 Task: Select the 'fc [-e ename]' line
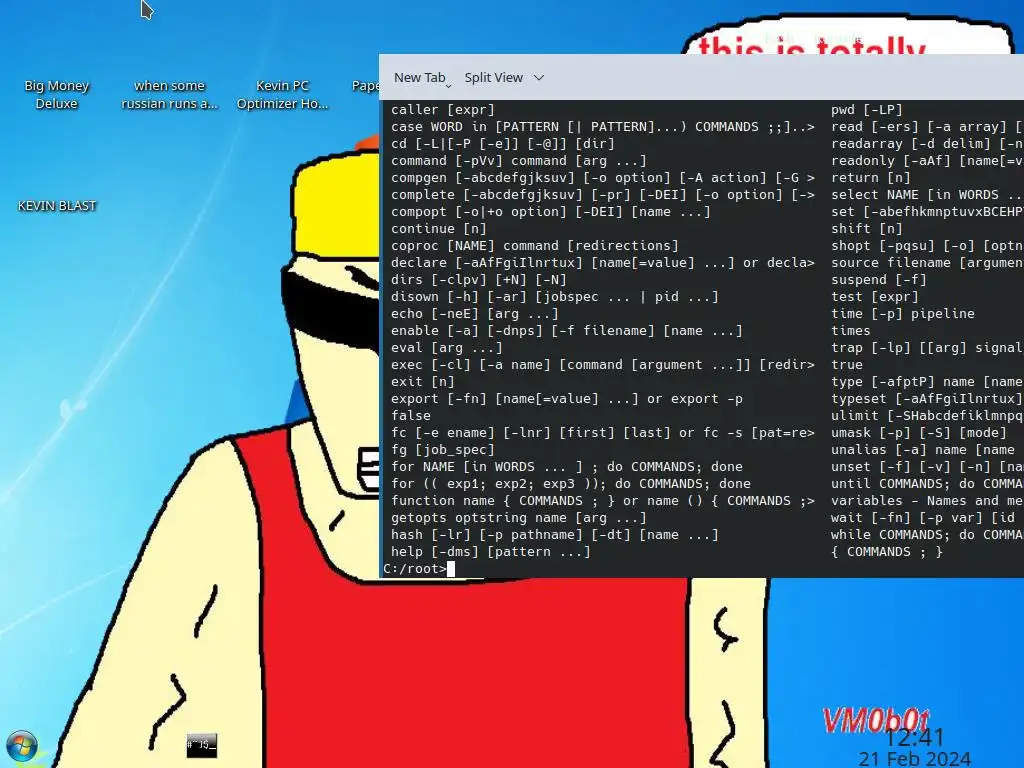coord(603,432)
